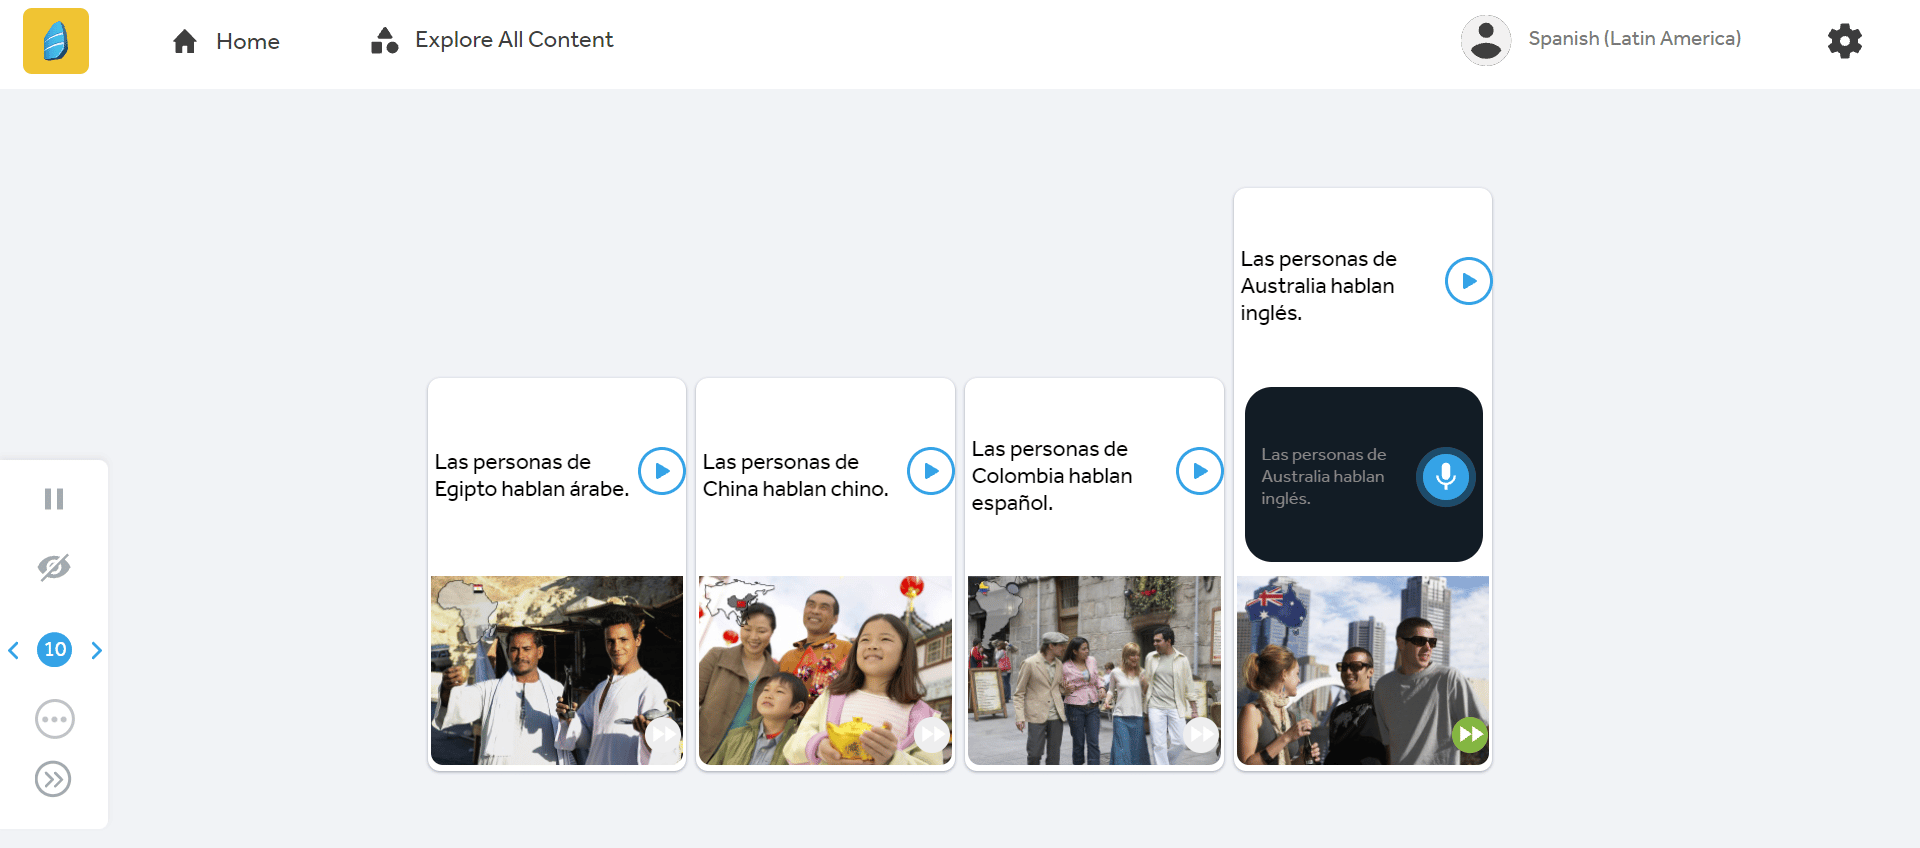Open the user profile avatar
This screenshot has width=1920, height=848.
pyautogui.click(x=1485, y=40)
